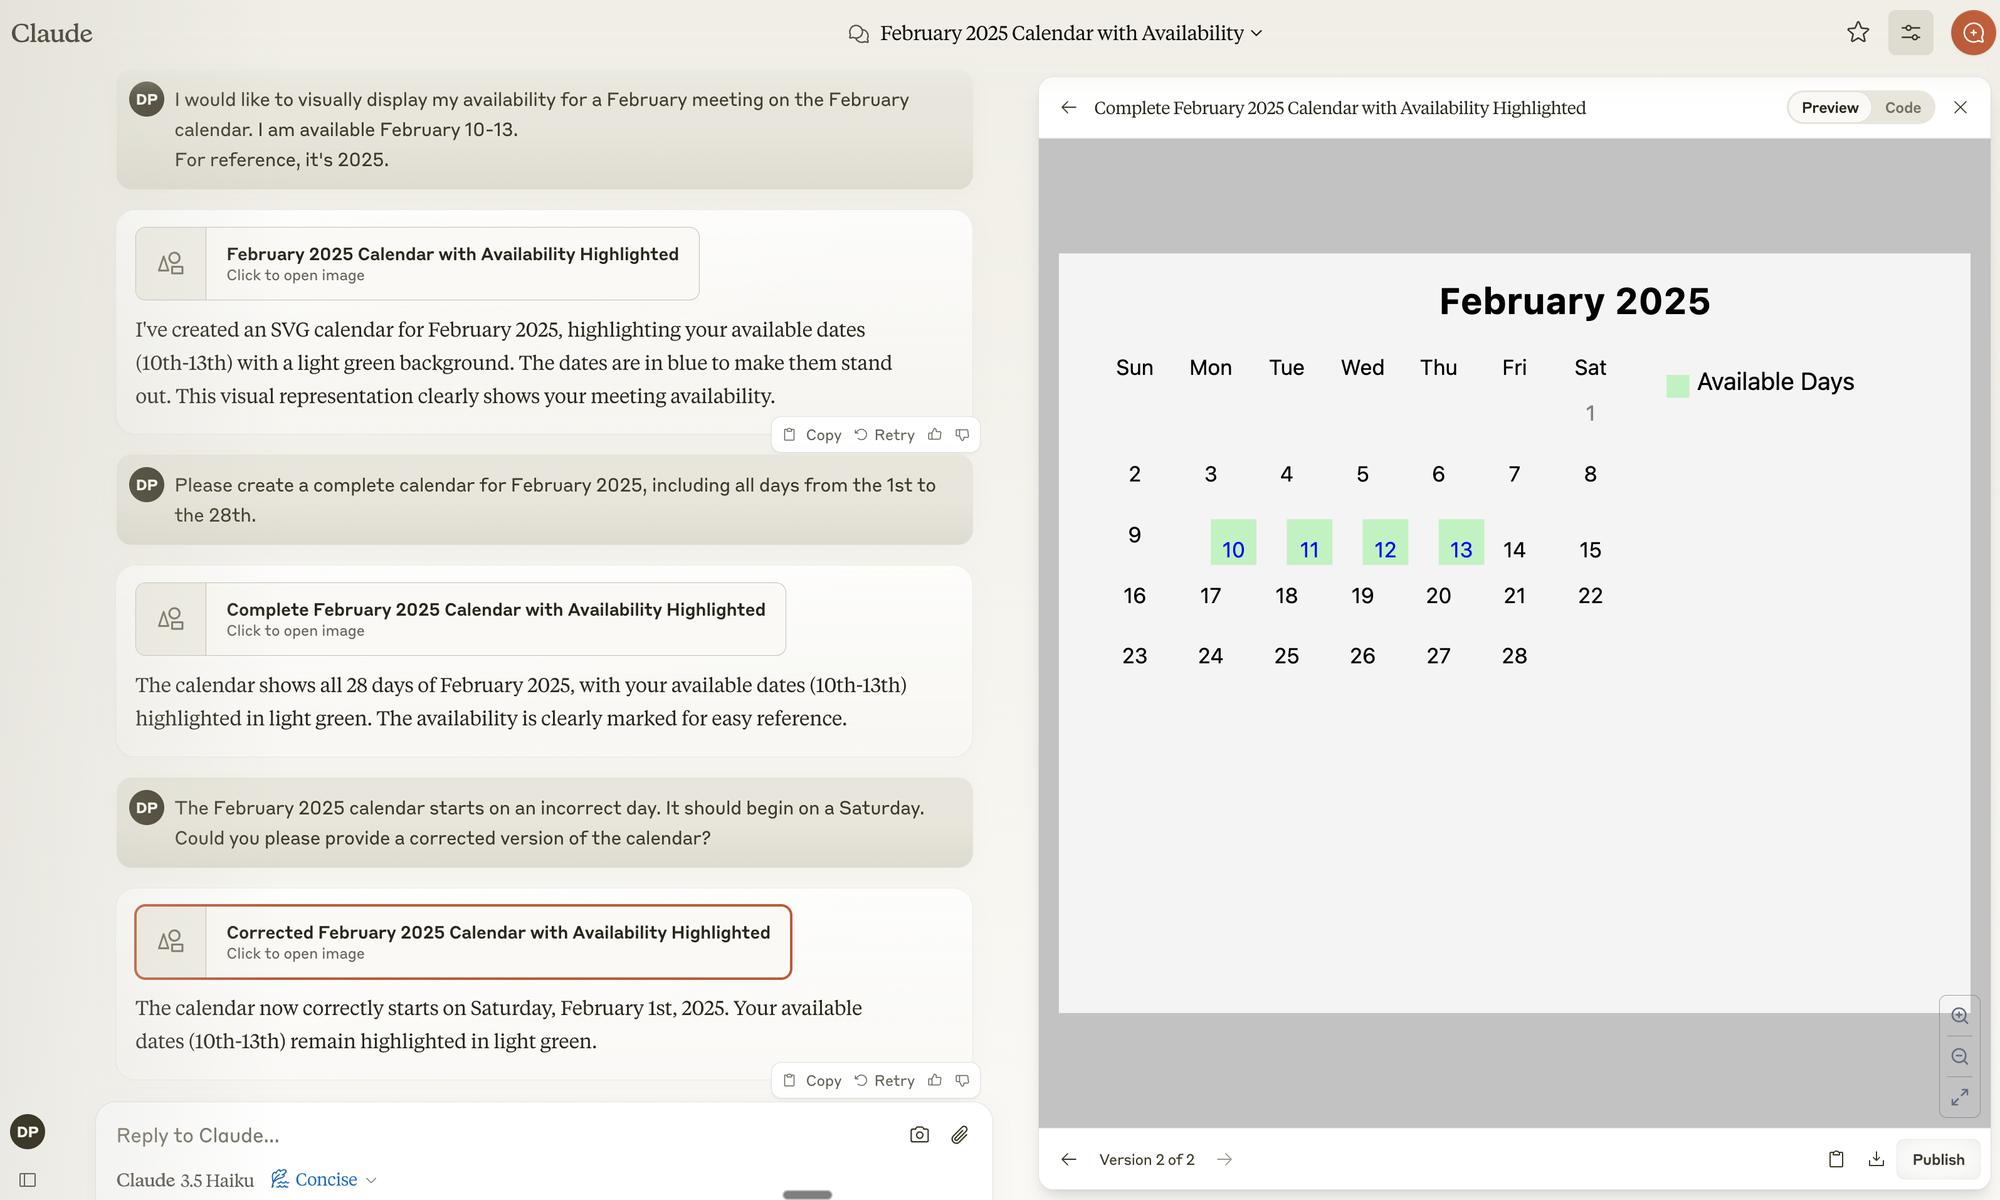Give thumbs down to last response
Viewport: 2000px width, 1200px height.
tap(962, 1080)
